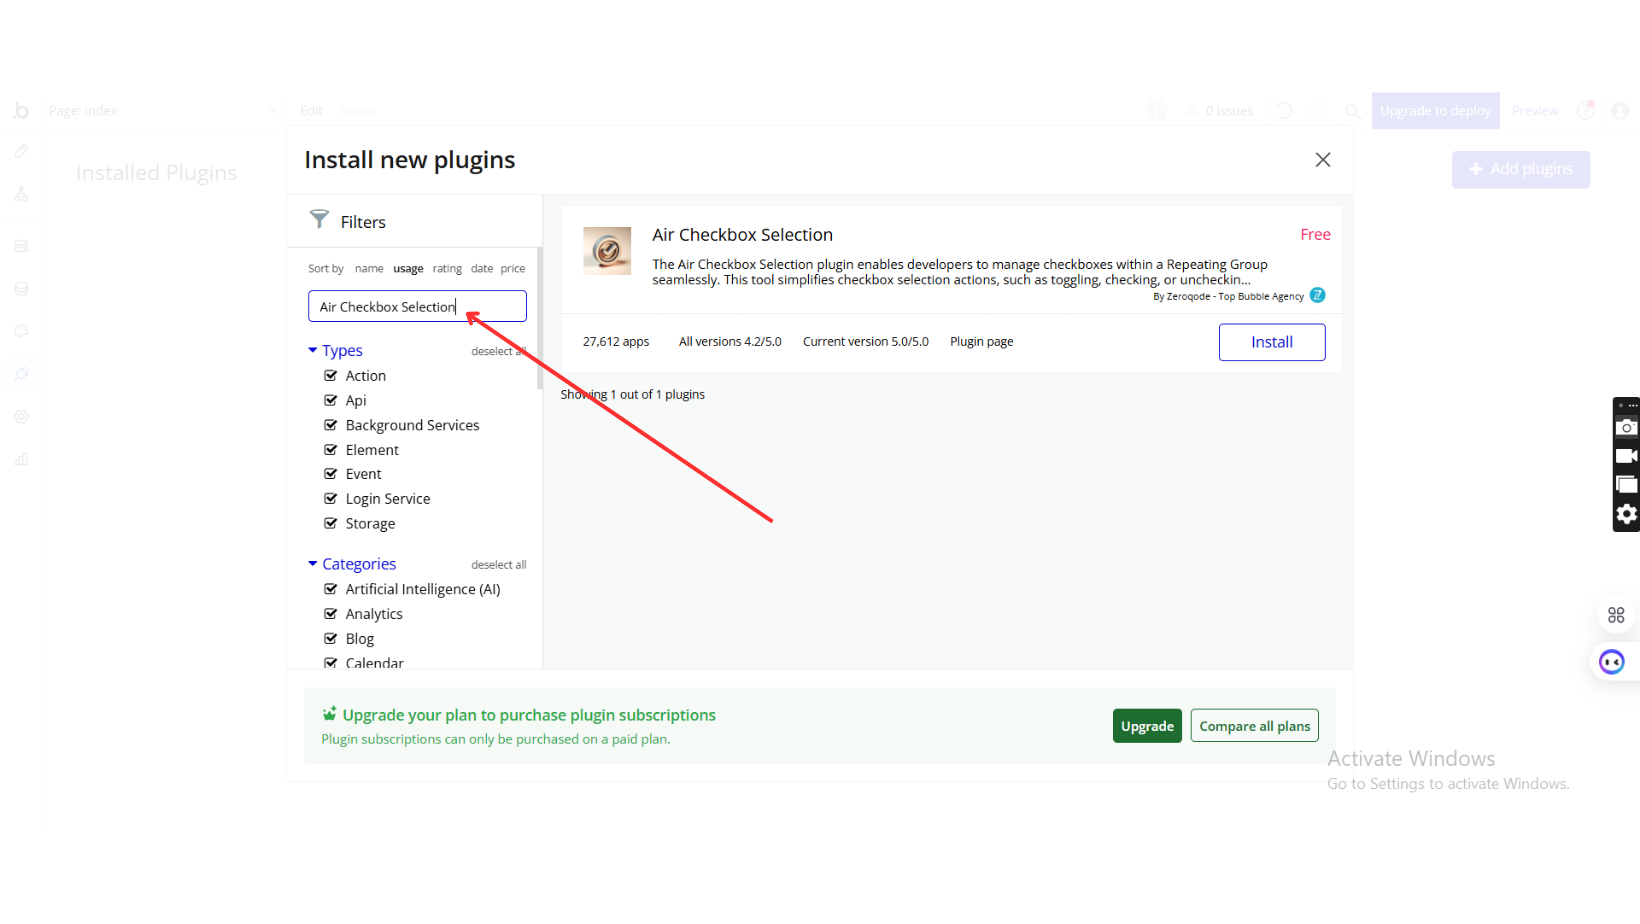Open the Zeroqode agency badge icon
Screen dimensions: 1640x924
pos(1317,295)
